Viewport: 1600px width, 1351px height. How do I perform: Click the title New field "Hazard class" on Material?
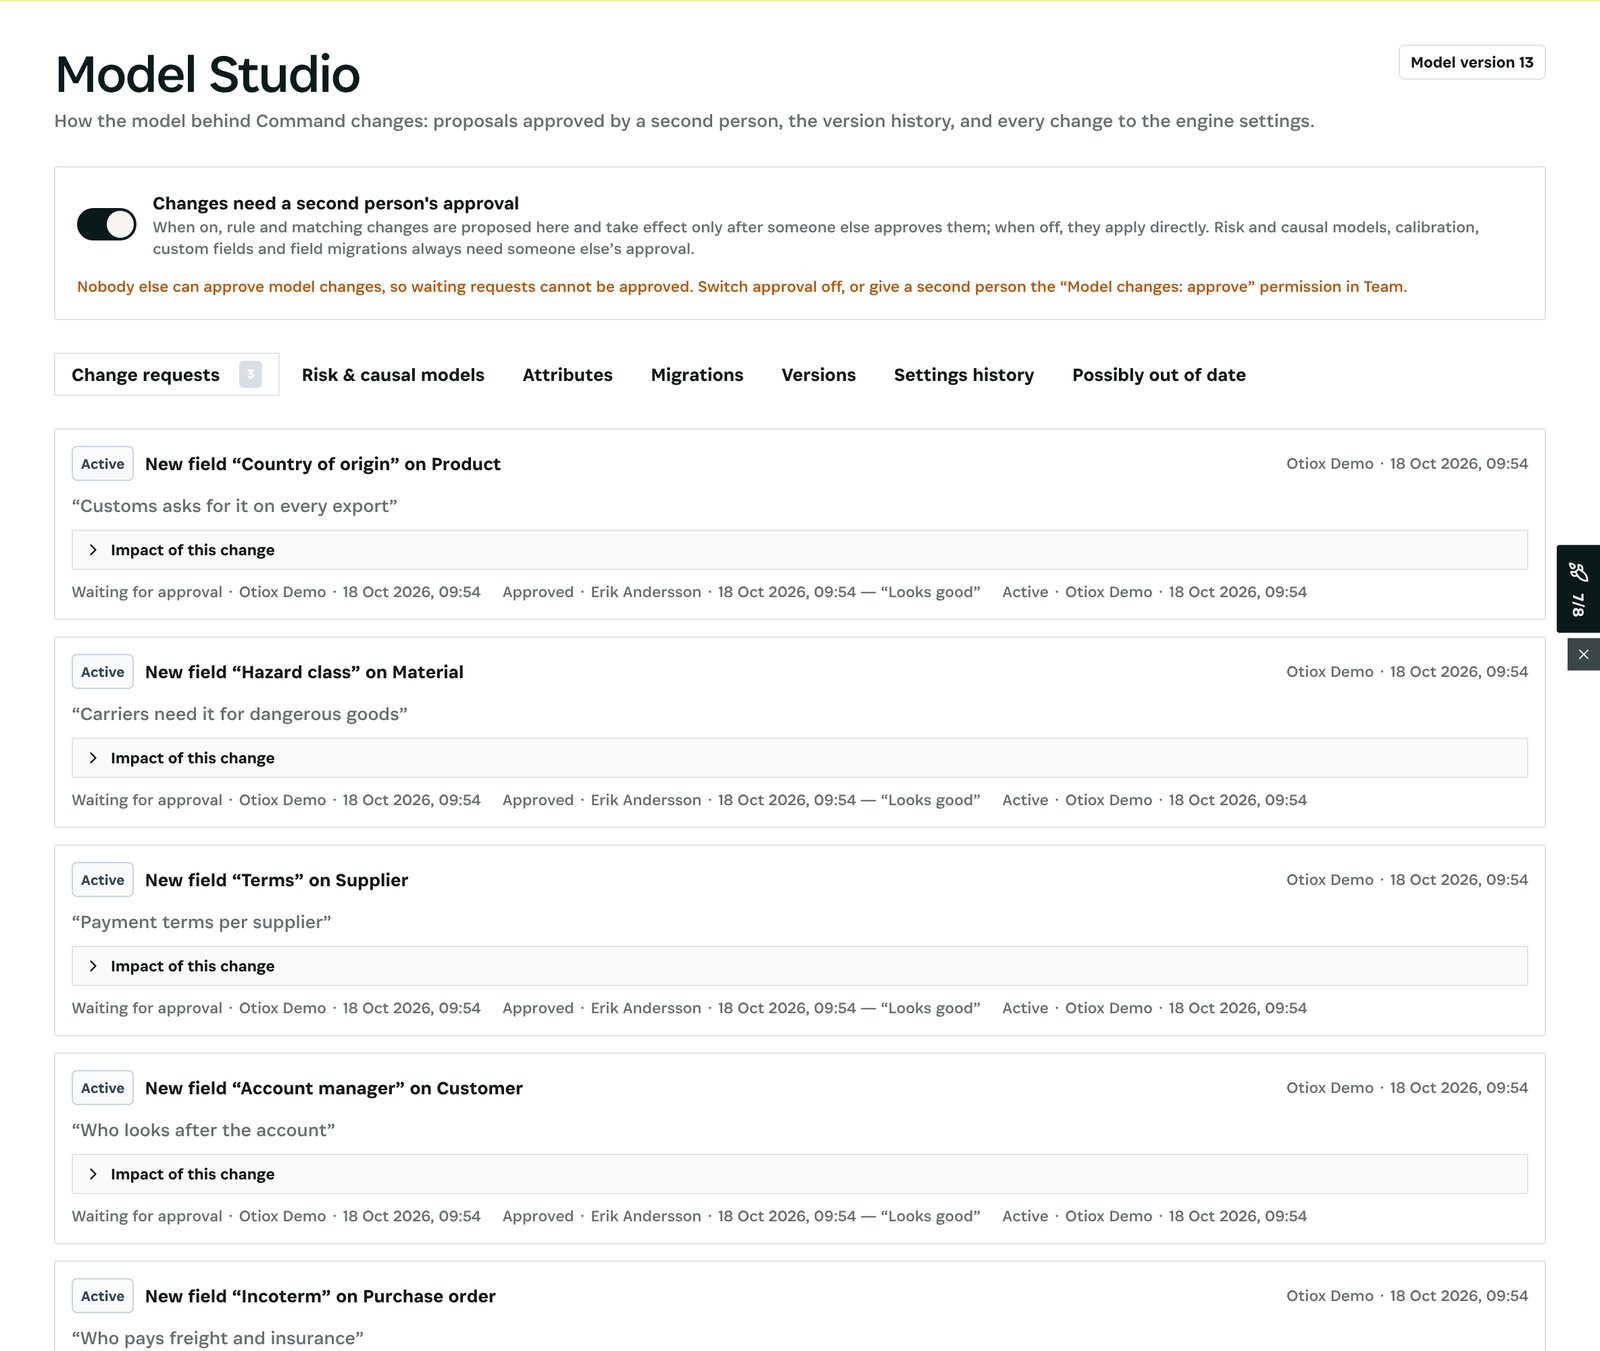pos(304,672)
